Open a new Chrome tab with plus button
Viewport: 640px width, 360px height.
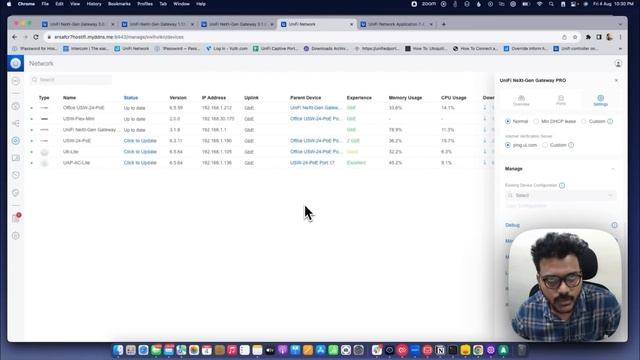point(444,24)
